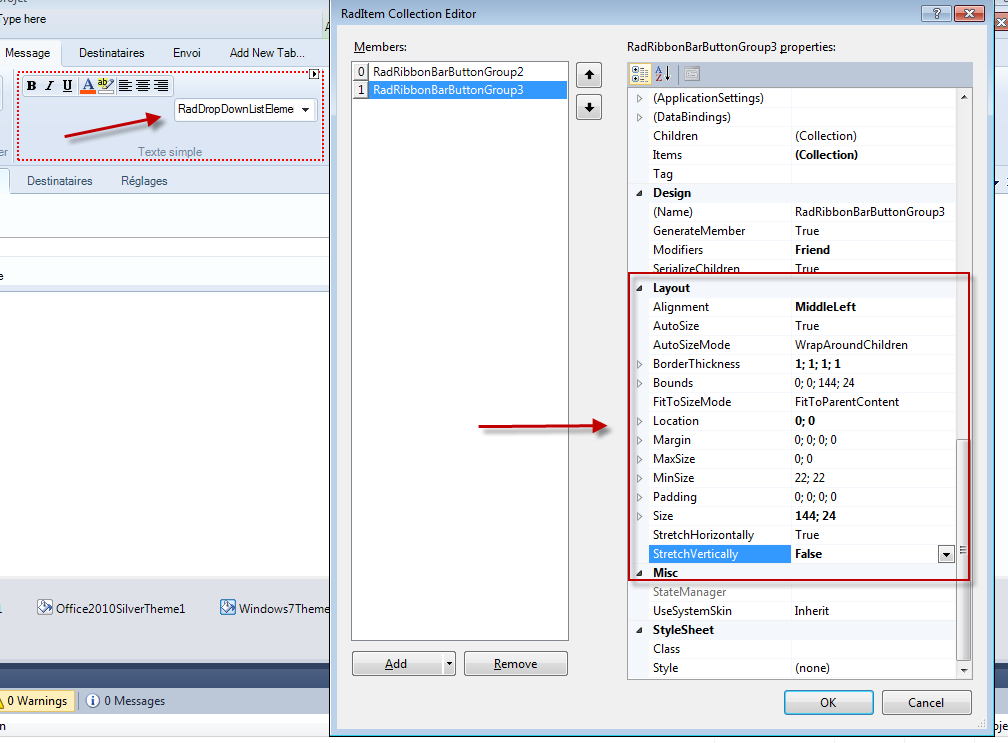Open the Réglages page tab

145,181
